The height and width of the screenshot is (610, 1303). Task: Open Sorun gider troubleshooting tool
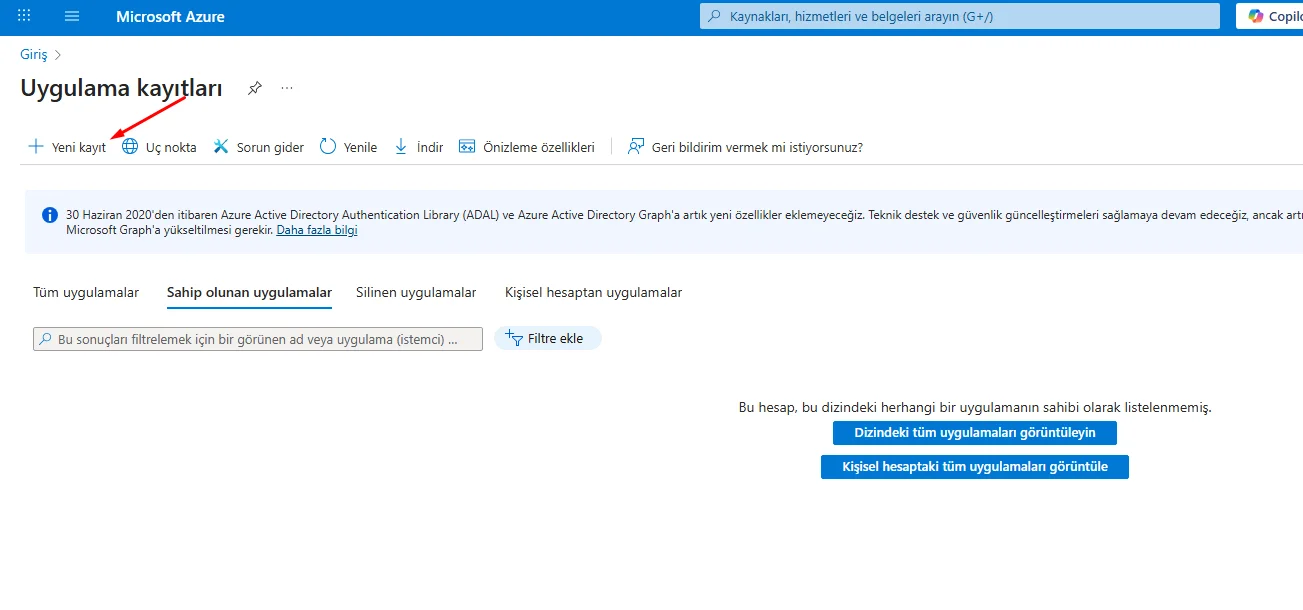click(220, 146)
